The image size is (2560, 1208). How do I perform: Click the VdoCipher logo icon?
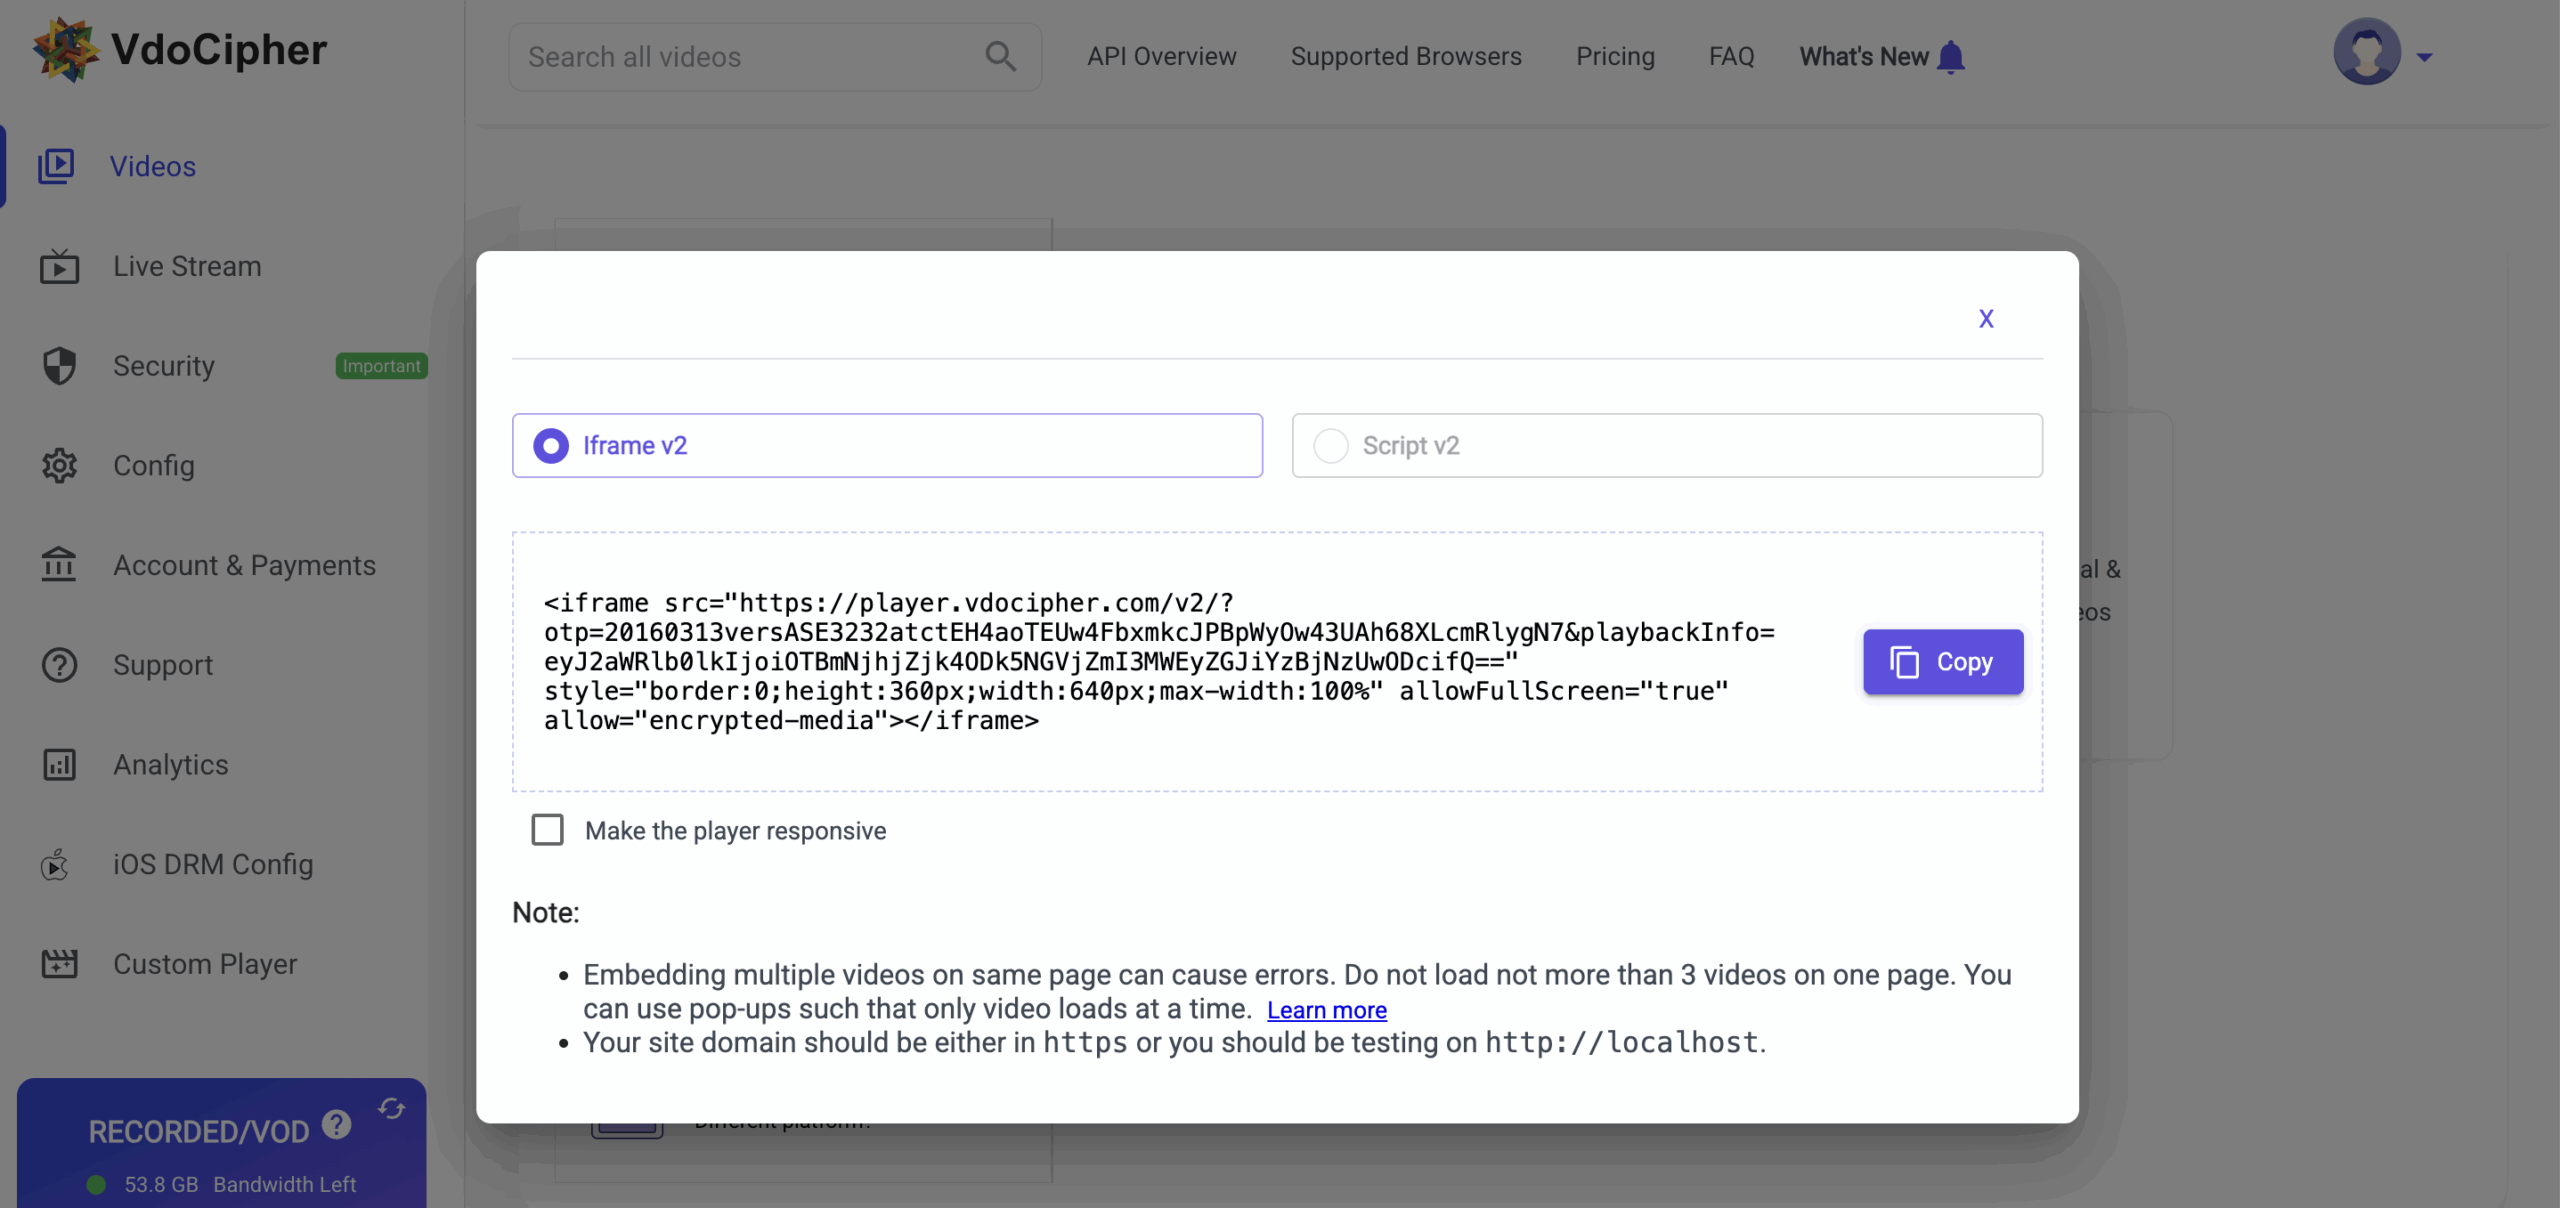point(65,50)
